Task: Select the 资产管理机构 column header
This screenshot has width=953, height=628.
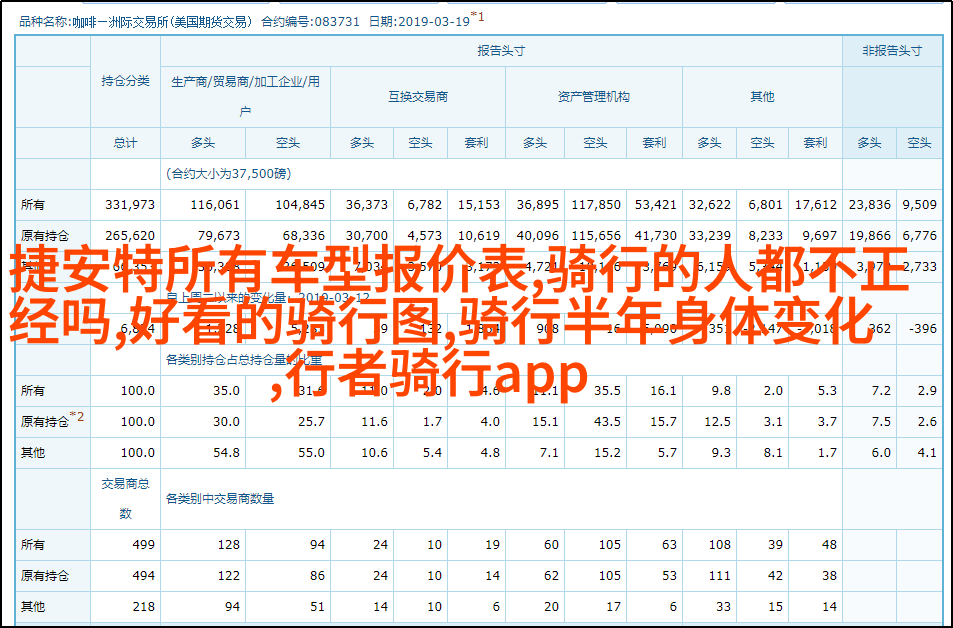Action: click(x=593, y=97)
